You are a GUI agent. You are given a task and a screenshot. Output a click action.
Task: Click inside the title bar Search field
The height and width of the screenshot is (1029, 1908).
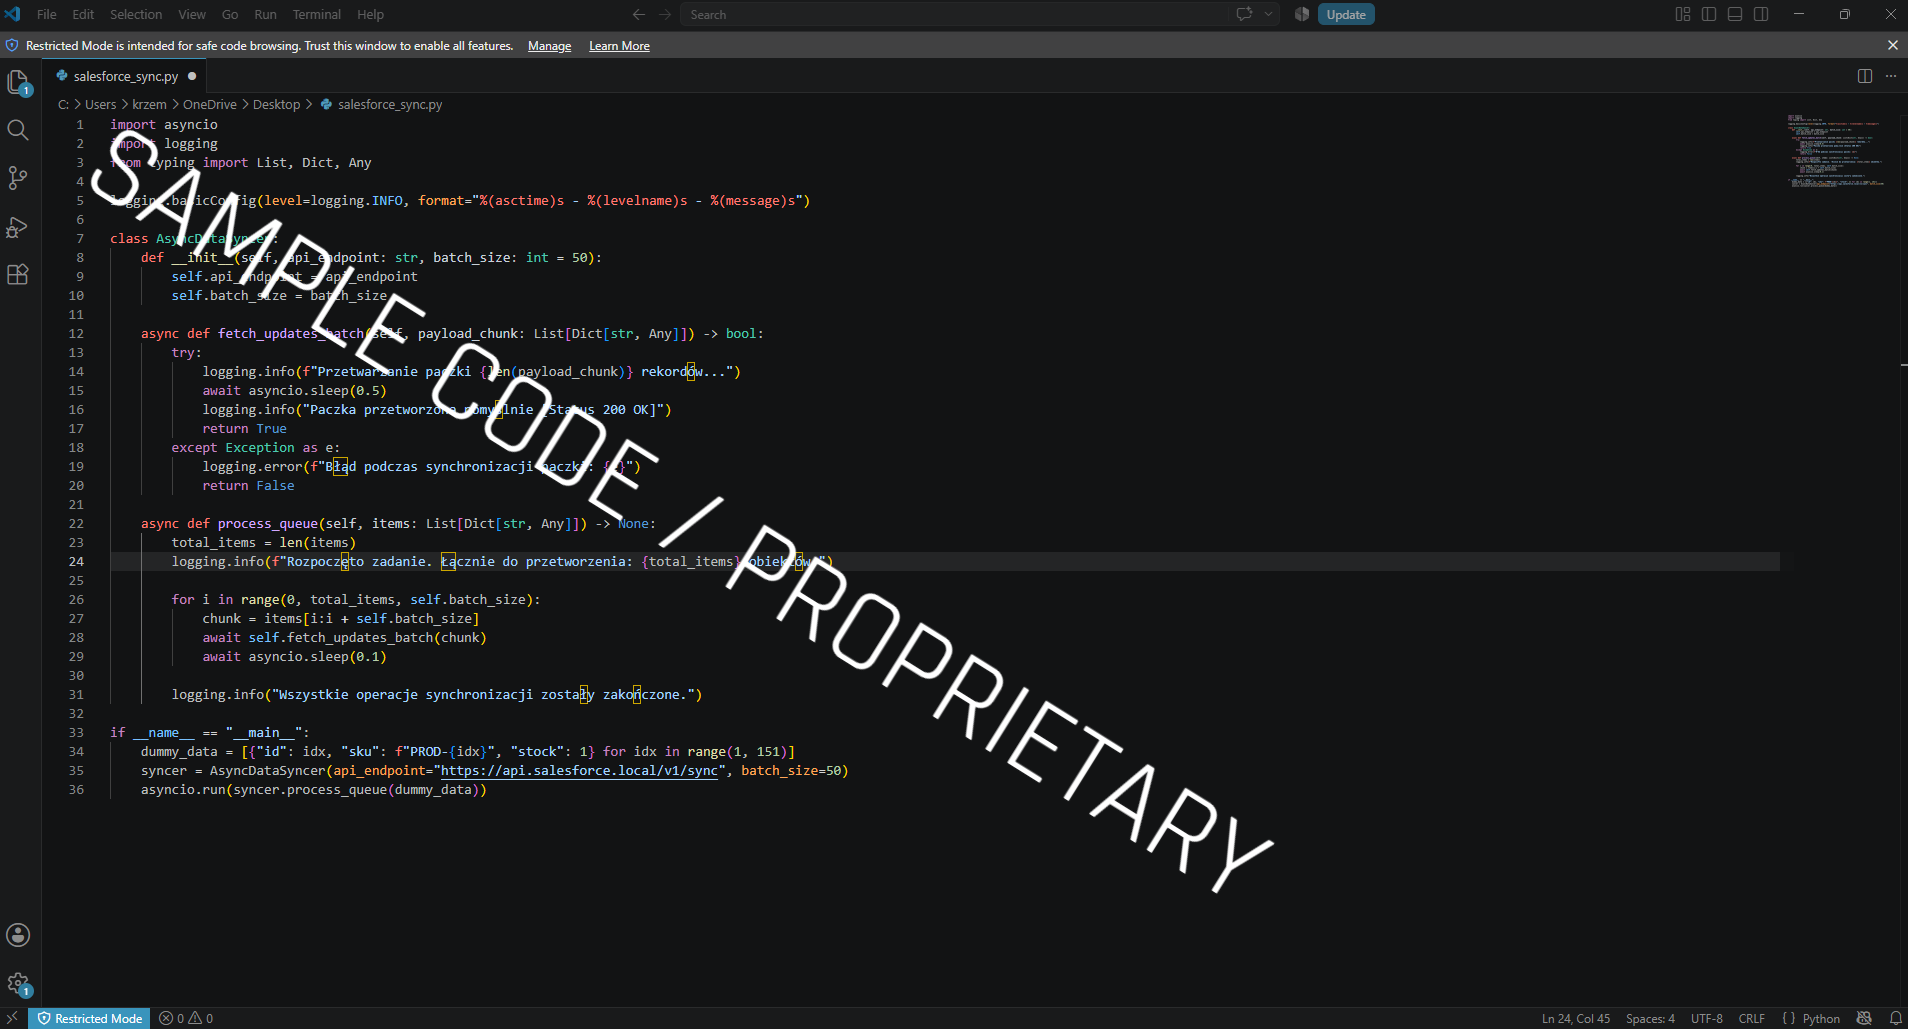coord(956,14)
